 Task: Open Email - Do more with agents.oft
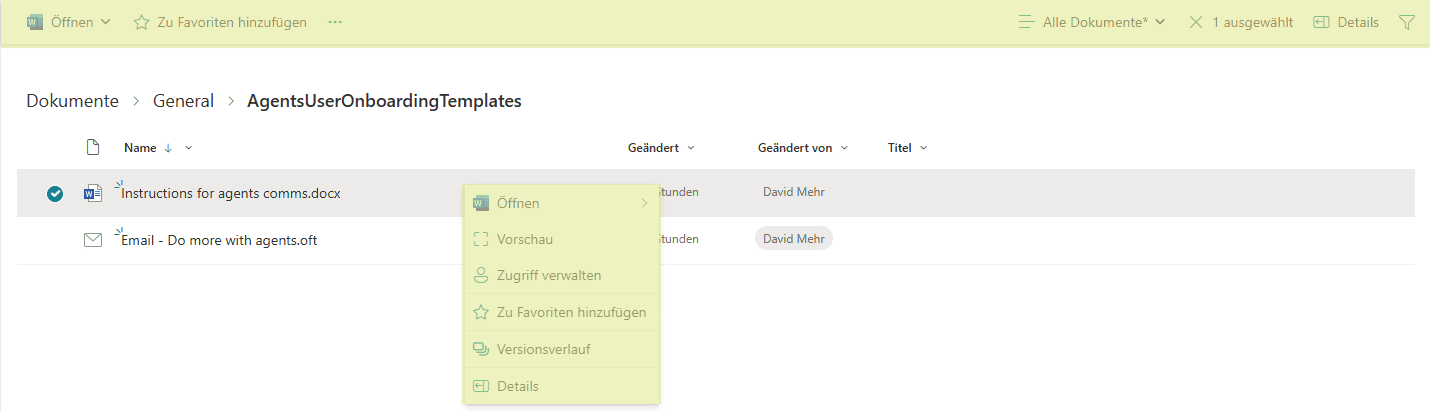point(219,240)
